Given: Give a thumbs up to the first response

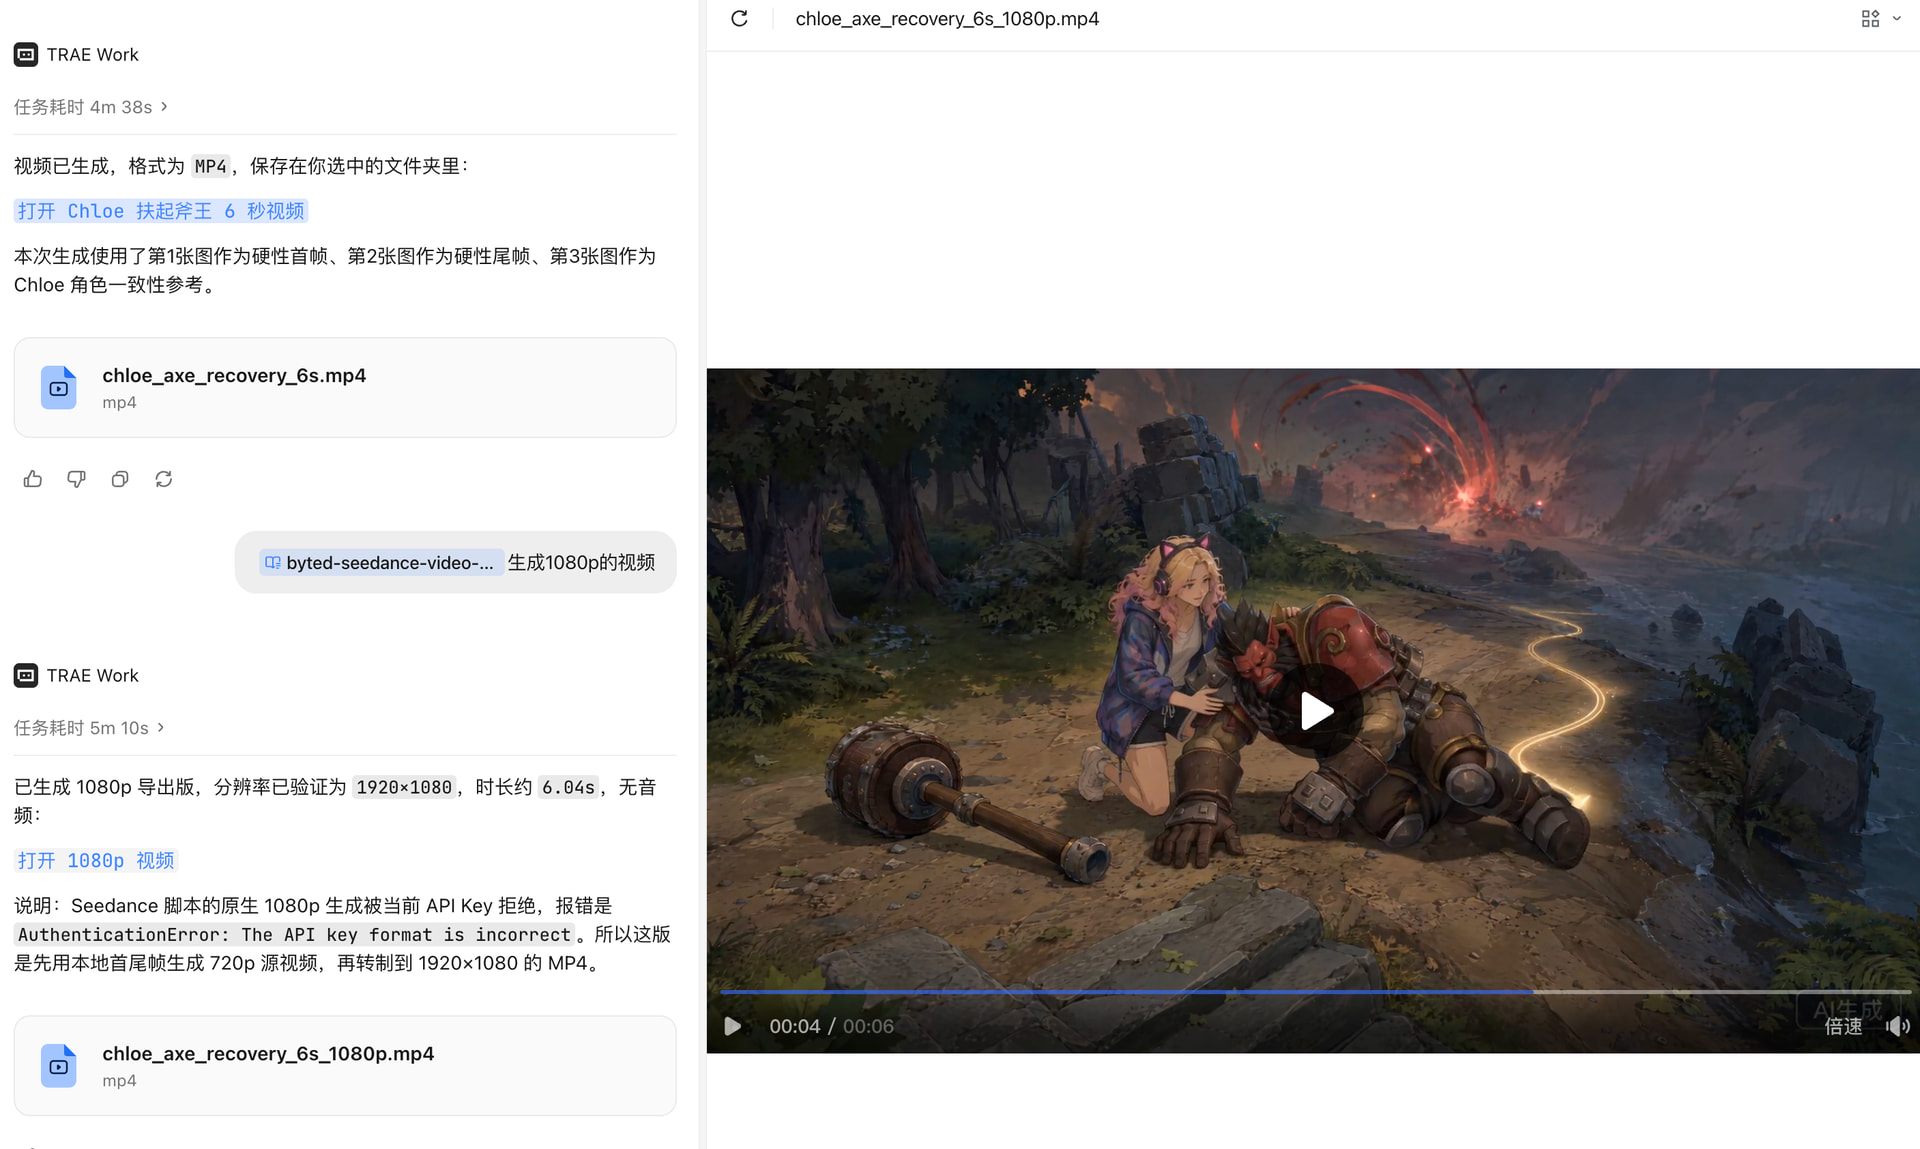Looking at the screenshot, I should tap(33, 479).
